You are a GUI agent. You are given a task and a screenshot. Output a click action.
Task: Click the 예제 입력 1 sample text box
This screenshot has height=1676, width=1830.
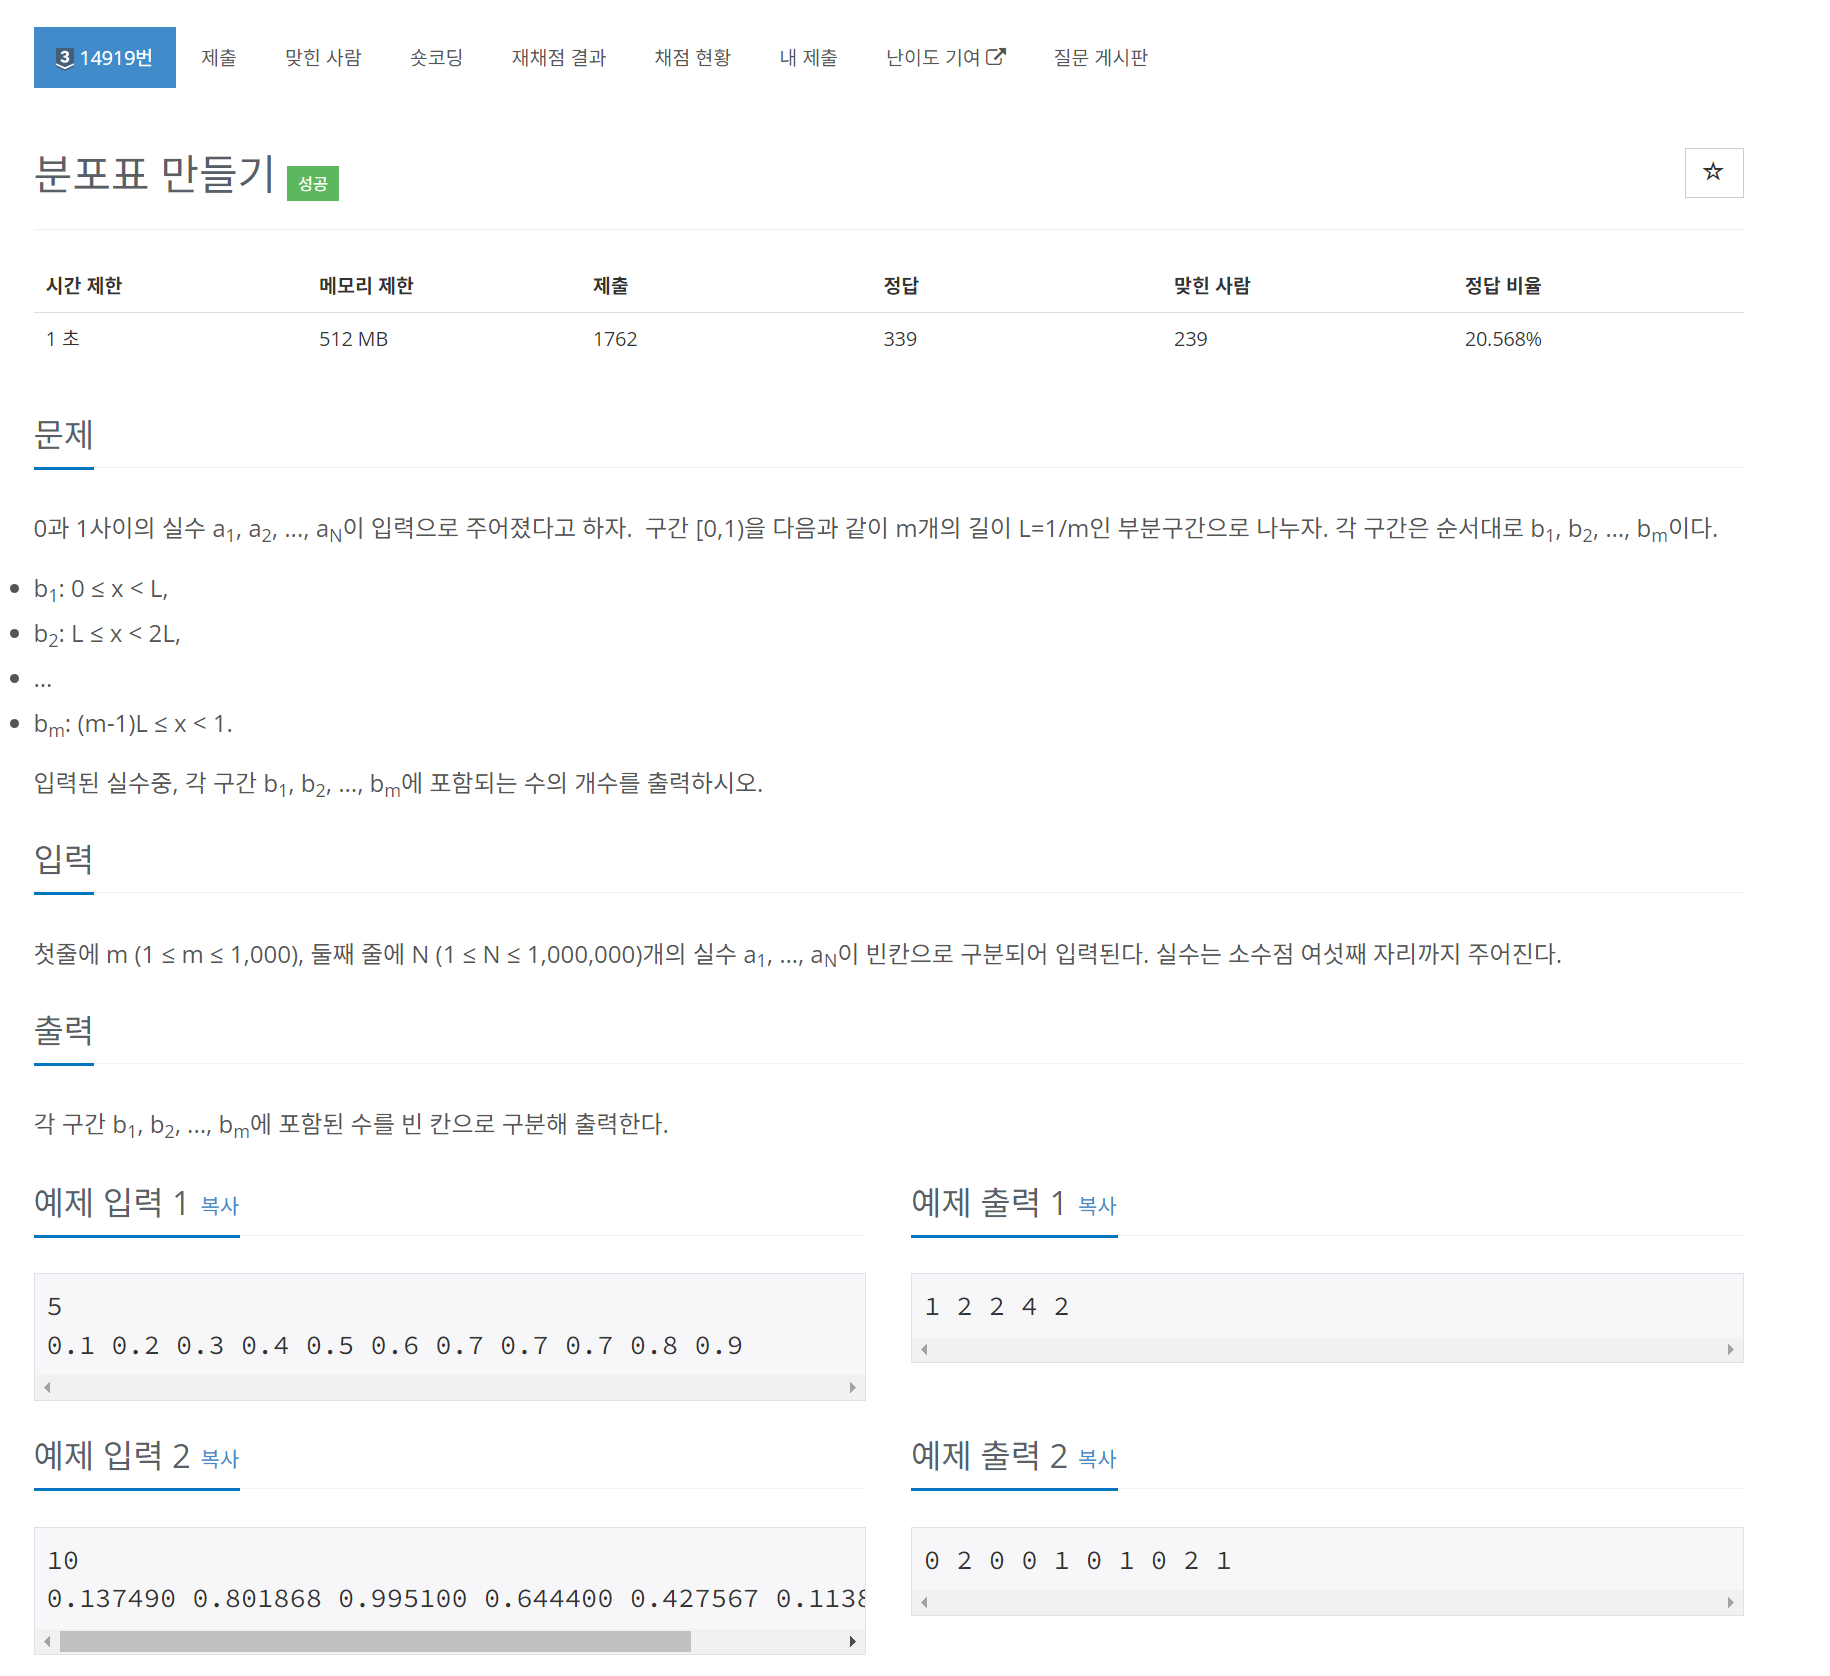tap(450, 1336)
